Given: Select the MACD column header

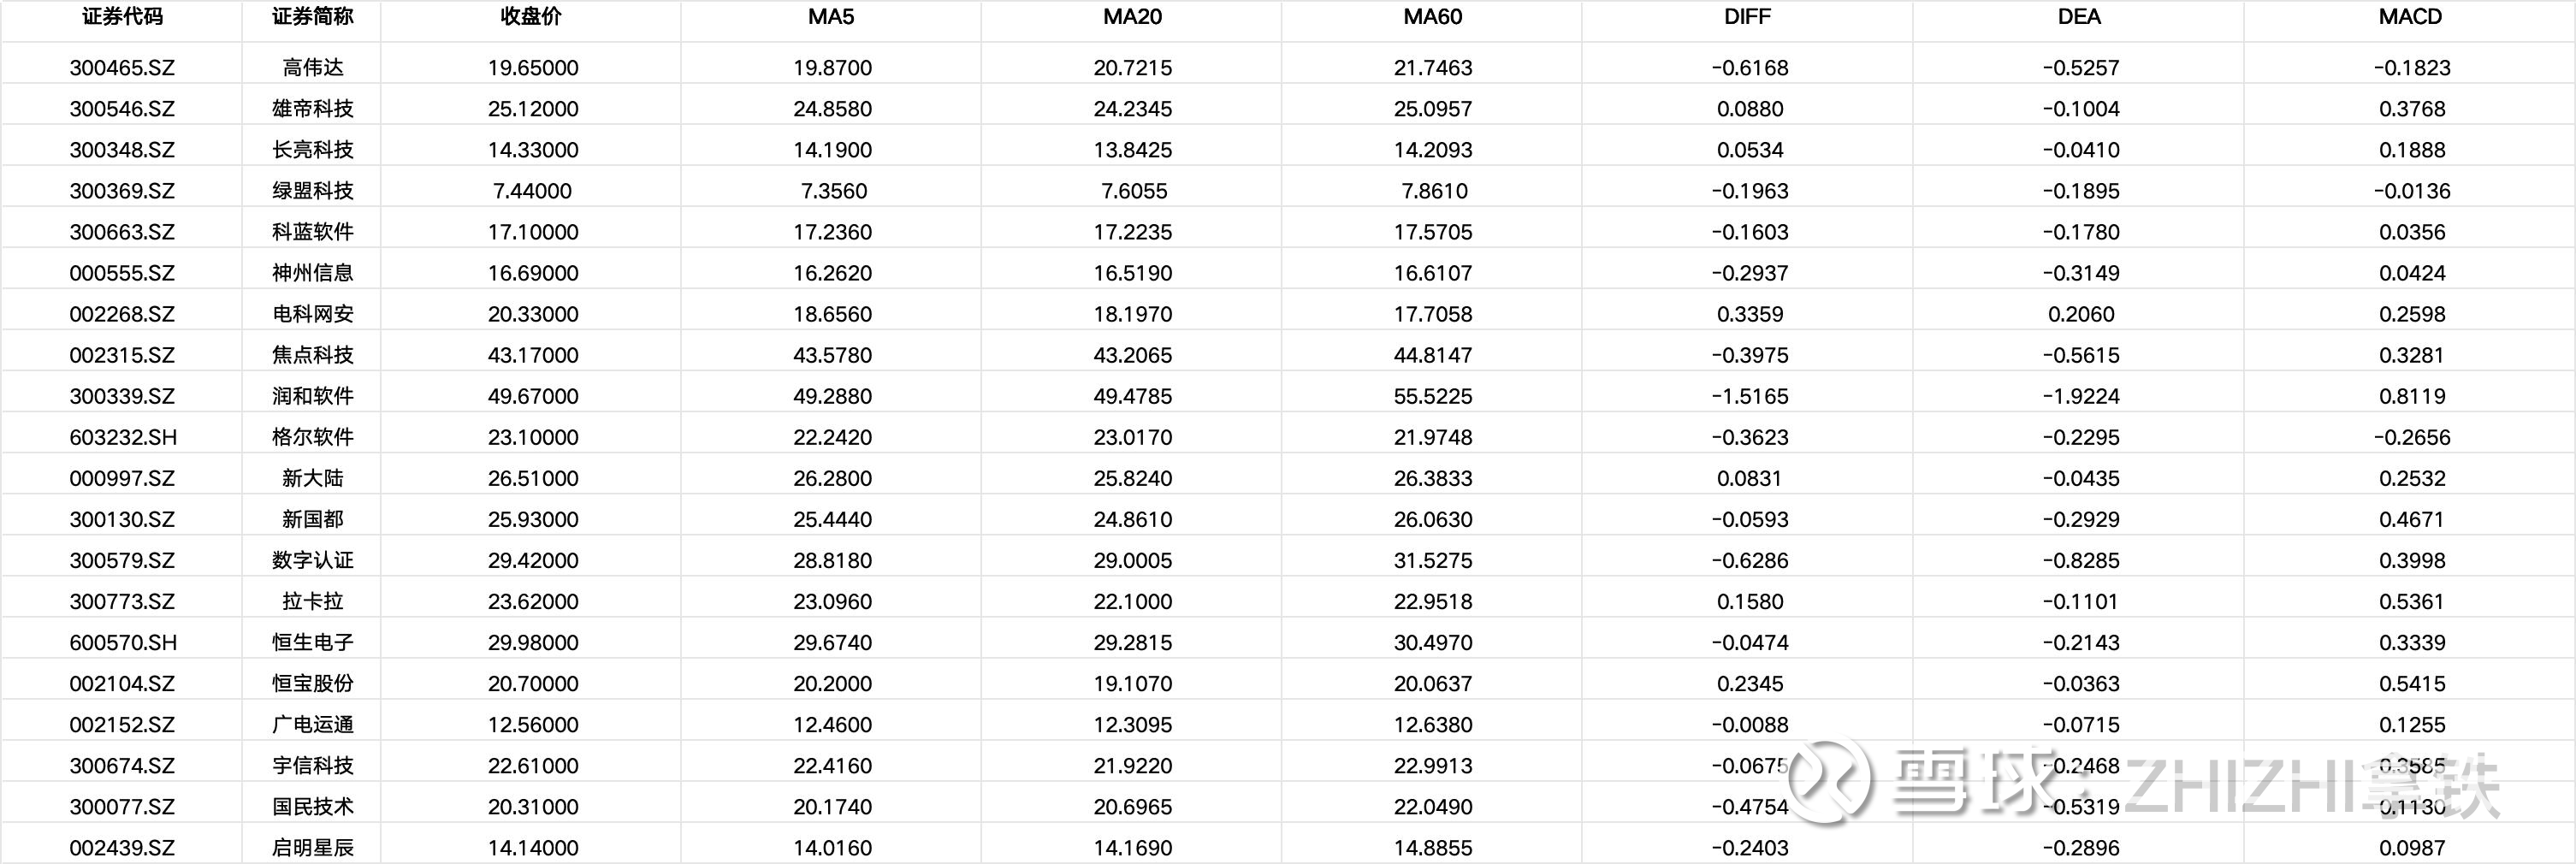Looking at the screenshot, I should [x=2410, y=17].
